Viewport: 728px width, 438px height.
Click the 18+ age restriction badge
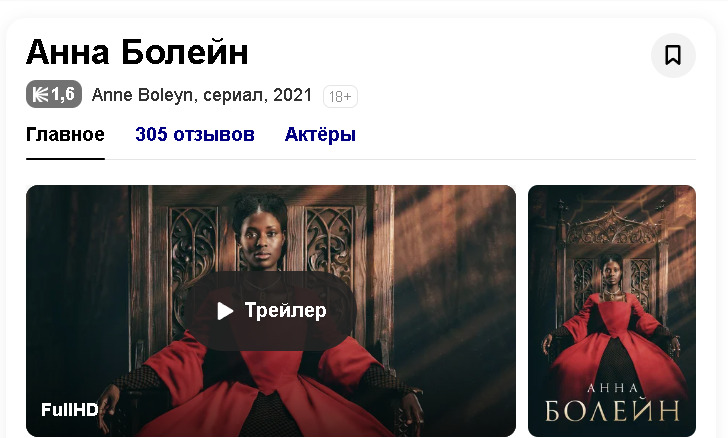[340, 97]
